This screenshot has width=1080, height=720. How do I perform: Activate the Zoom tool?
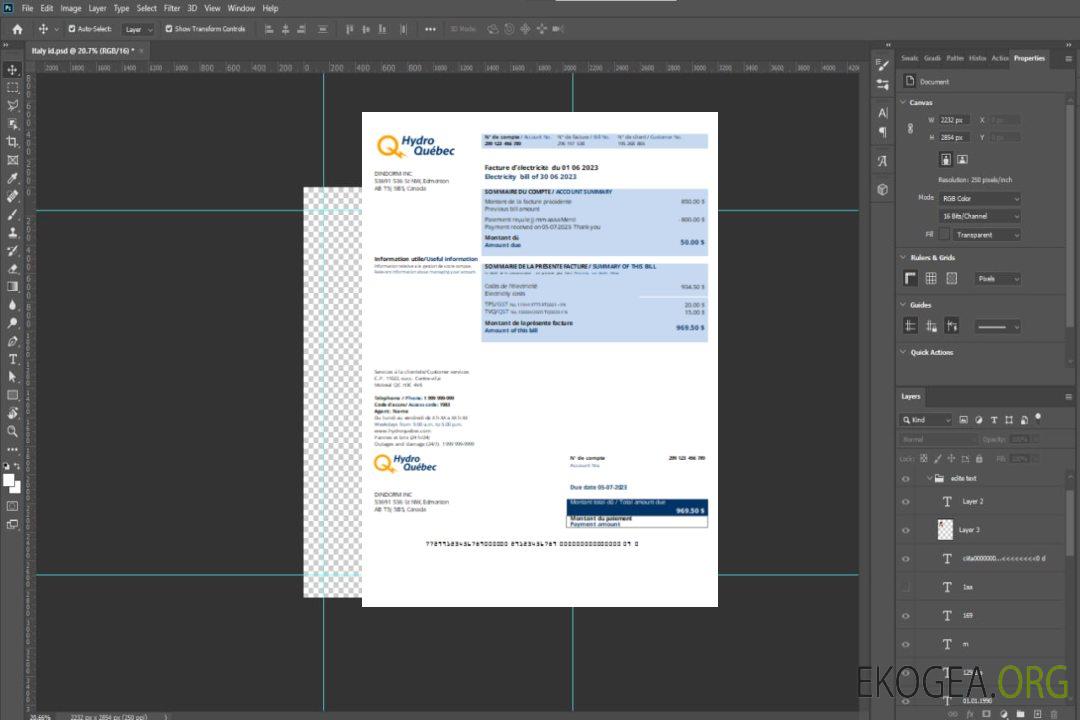point(13,431)
